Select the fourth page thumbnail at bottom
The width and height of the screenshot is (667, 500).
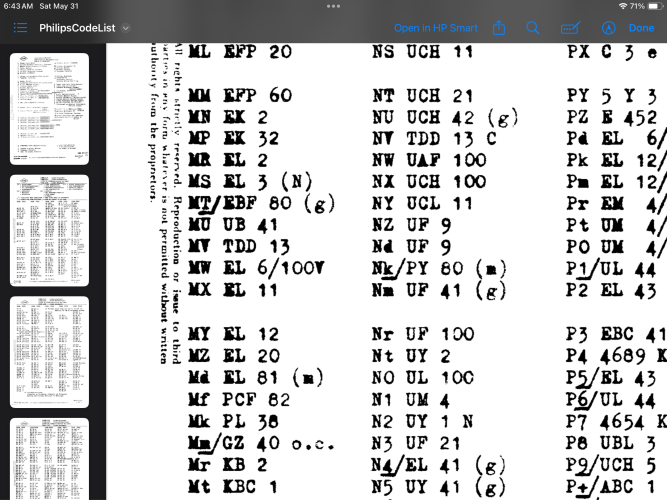tap(49, 459)
